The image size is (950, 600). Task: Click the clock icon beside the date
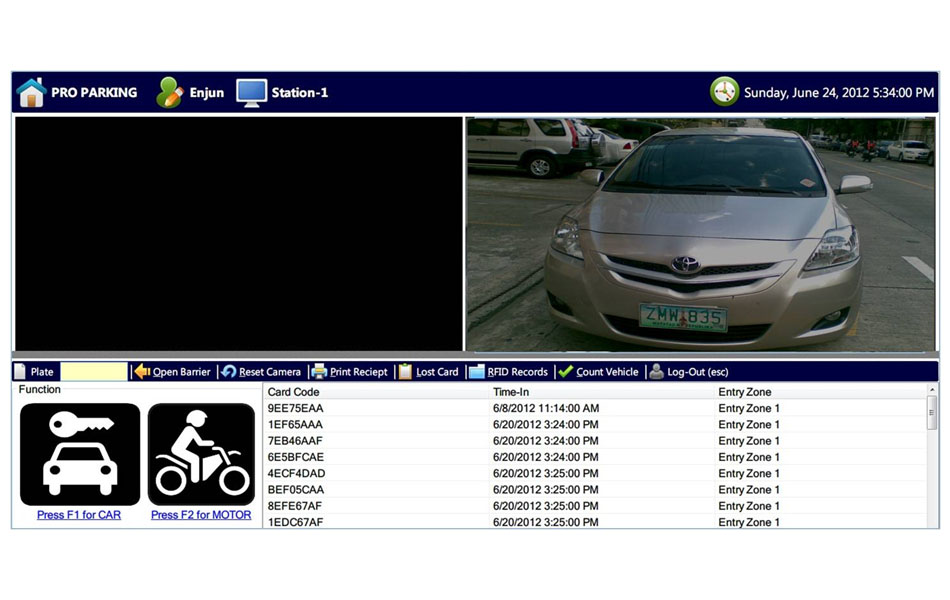pos(724,92)
